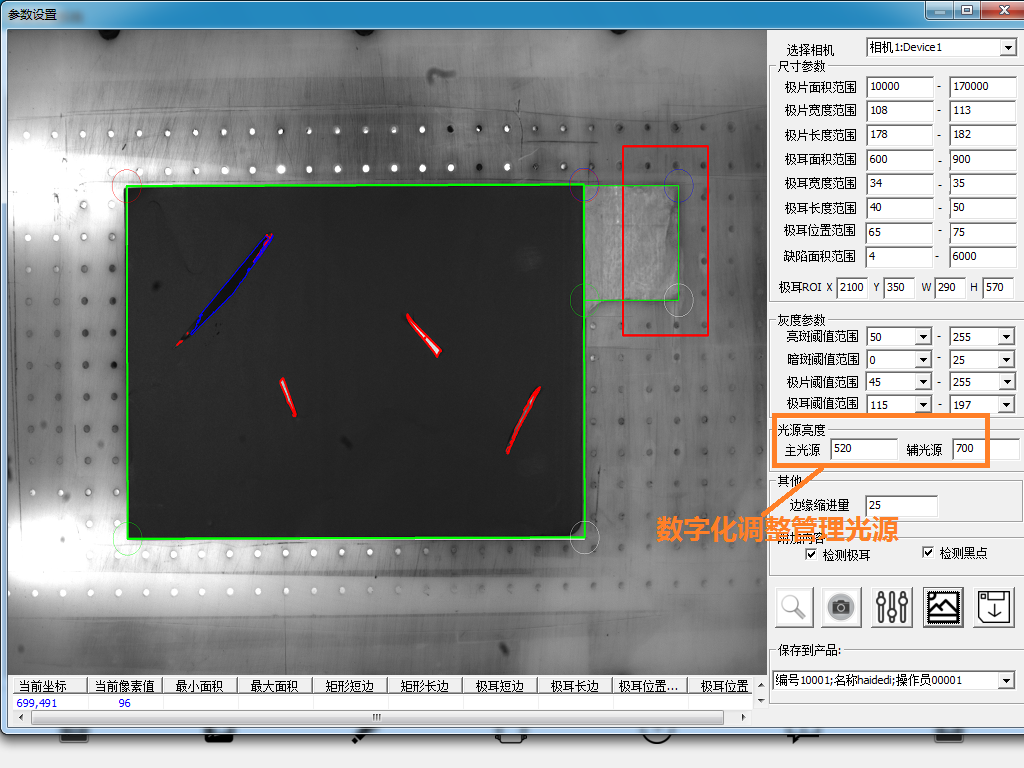Click the floppy disk save icon
The width and height of the screenshot is (1024, 768).
pyautogui.click(x=994, y=607)
